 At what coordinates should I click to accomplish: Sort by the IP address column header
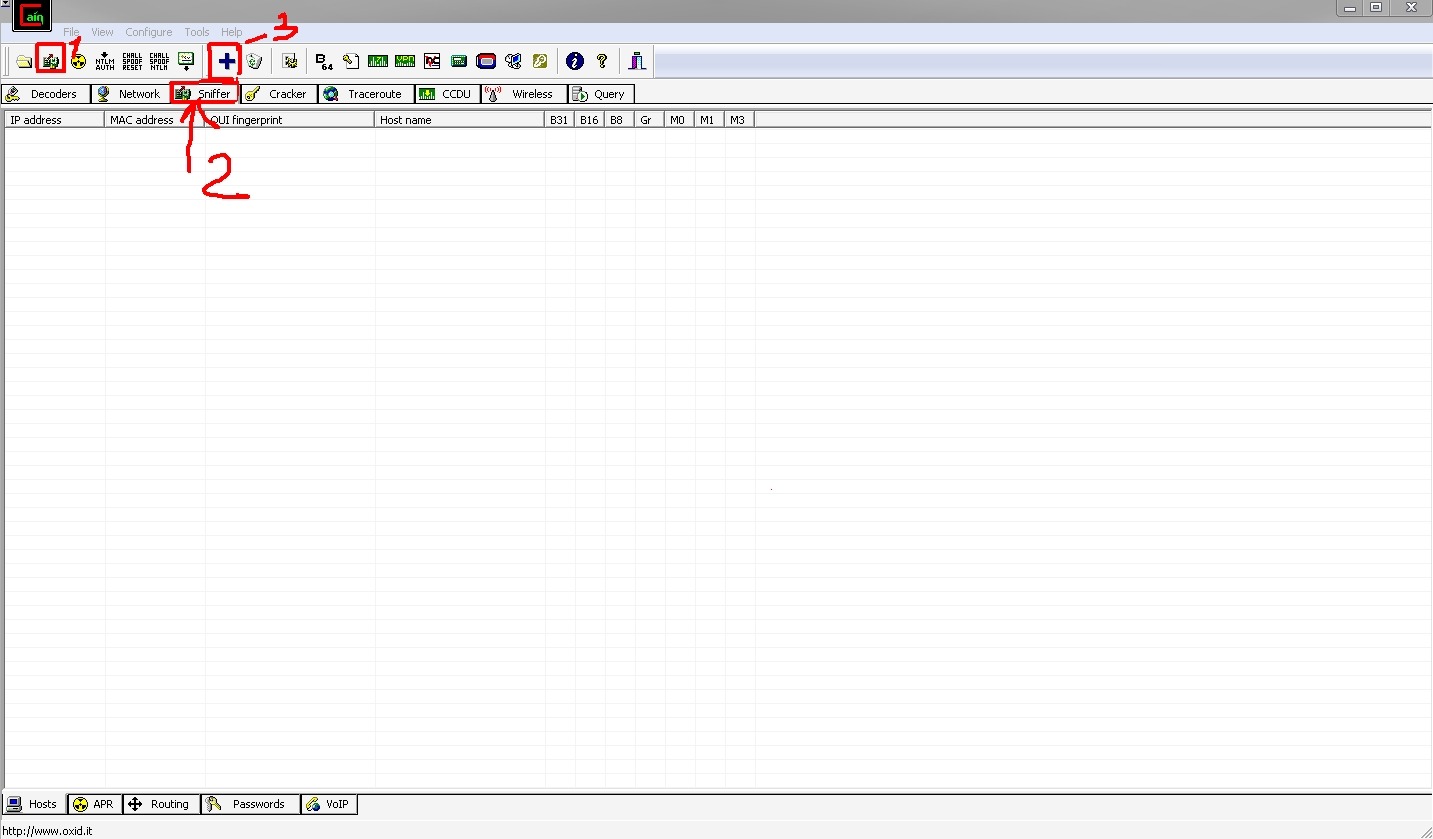[55, 120]
